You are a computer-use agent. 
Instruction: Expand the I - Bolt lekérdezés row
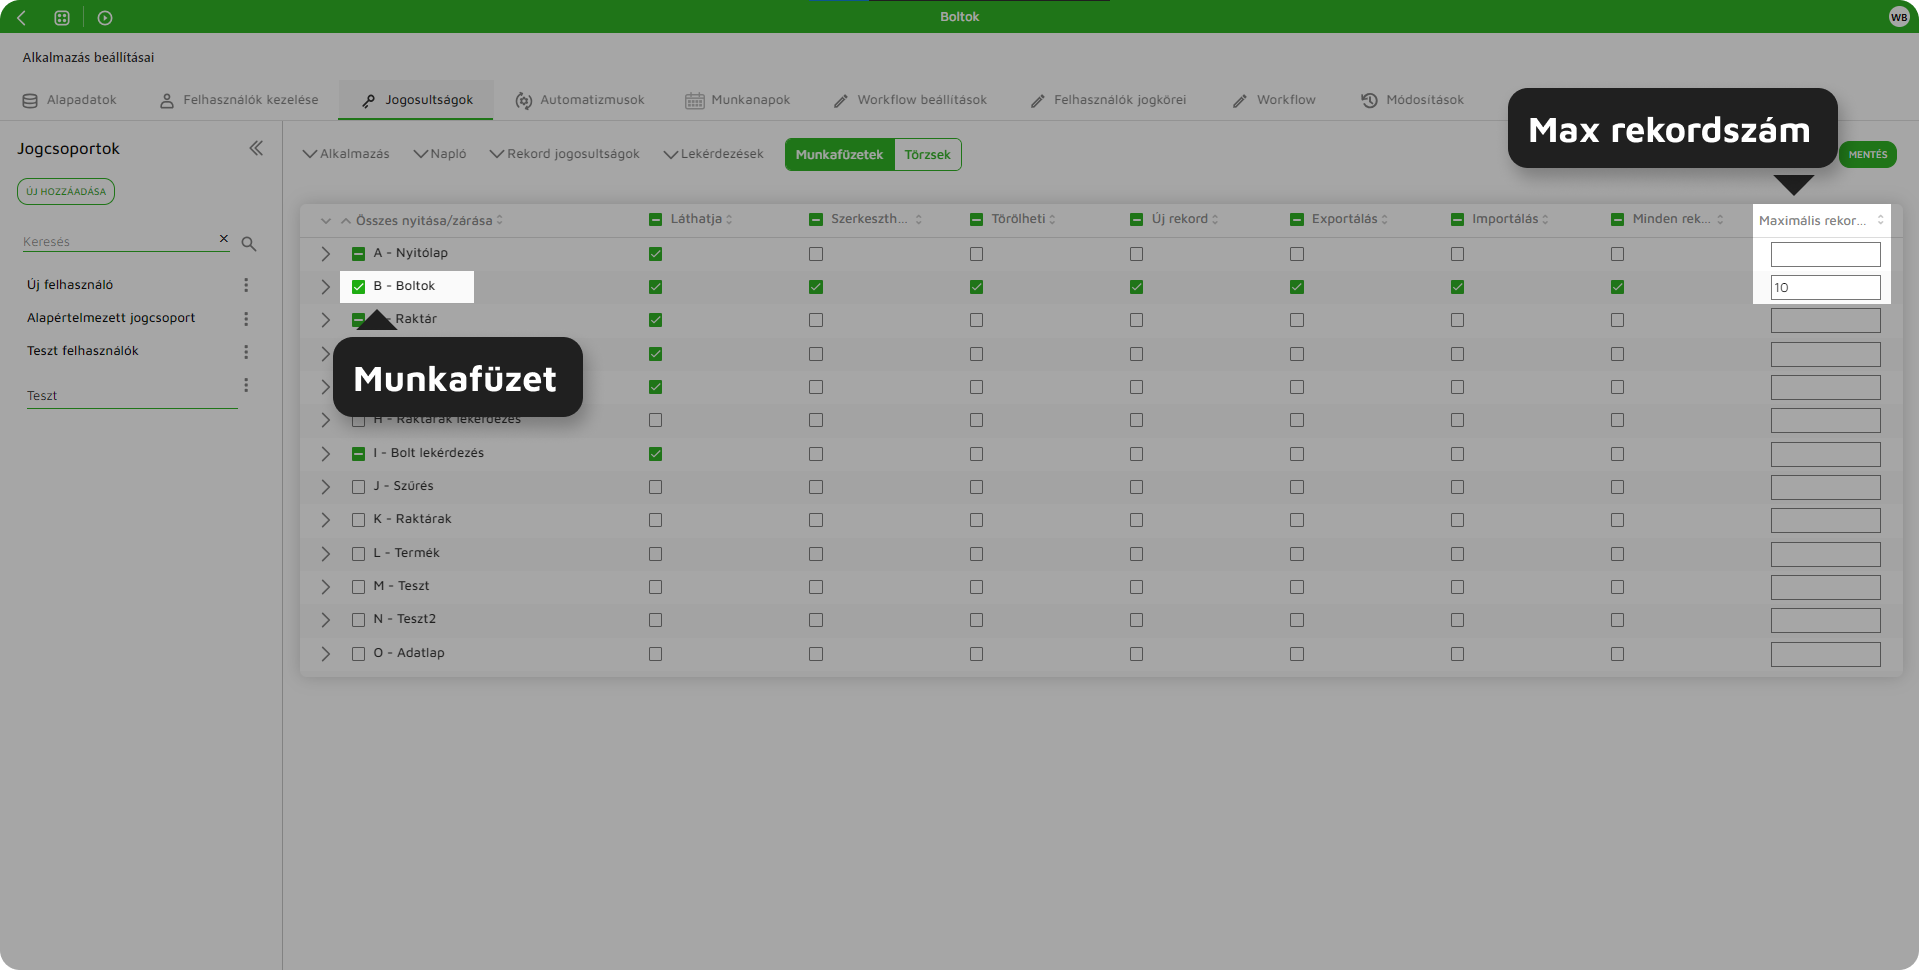(325, 454)
